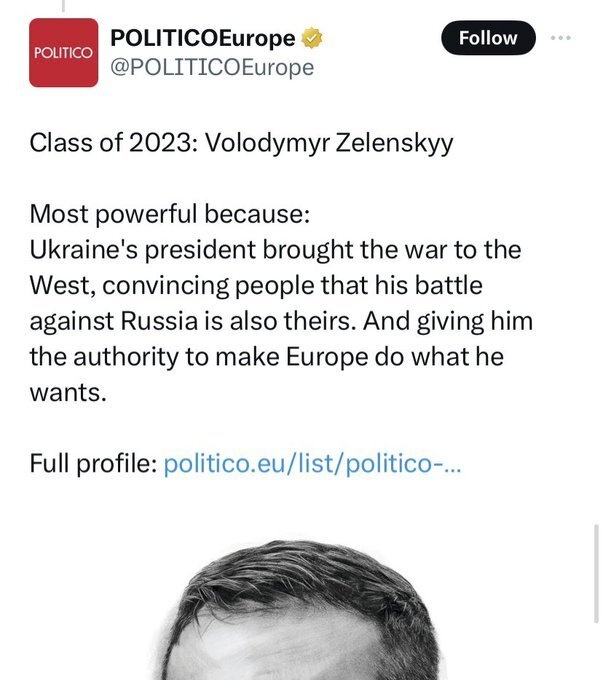The width and height of the screenshot is (603, 680).
Task: Click the 'West, convincing people' text line
Action: [x=256, y=286]
